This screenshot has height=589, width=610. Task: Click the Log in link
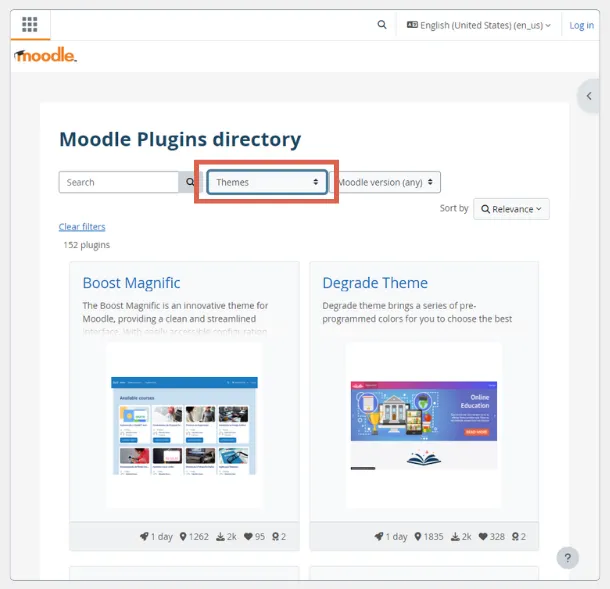tap(582, 25)
